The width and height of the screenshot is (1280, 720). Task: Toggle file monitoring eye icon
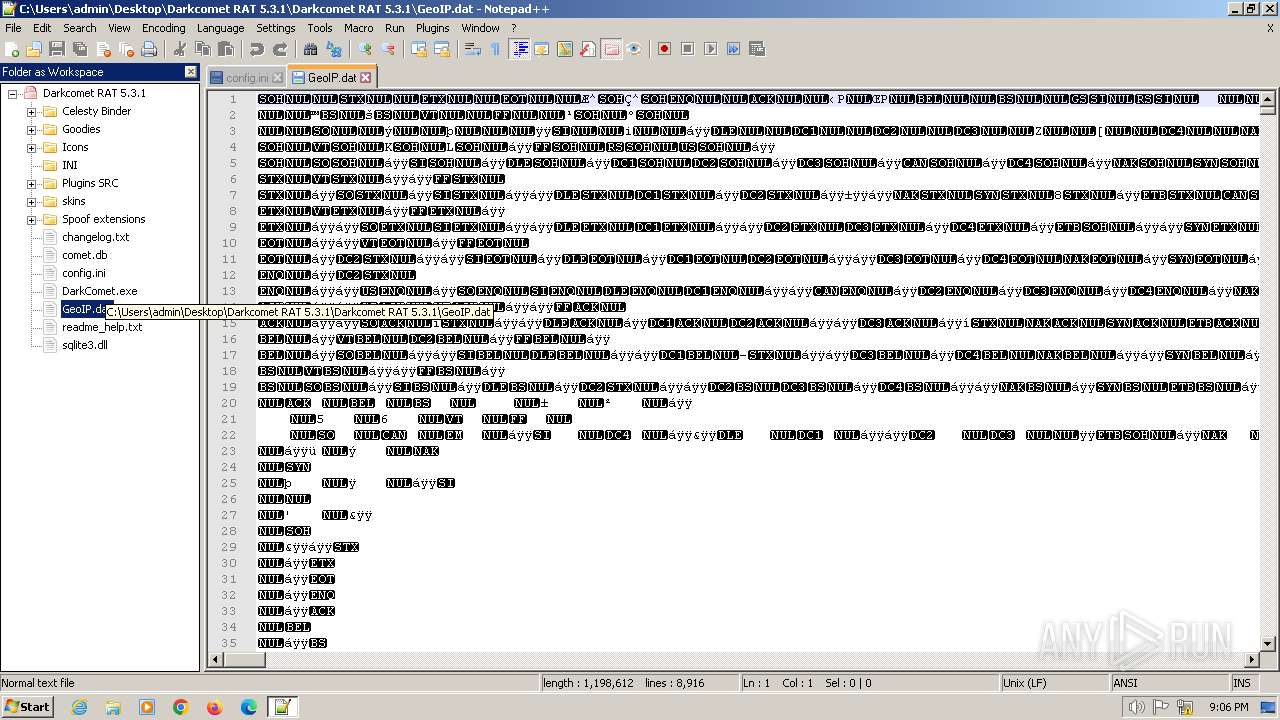click(634, 49)
